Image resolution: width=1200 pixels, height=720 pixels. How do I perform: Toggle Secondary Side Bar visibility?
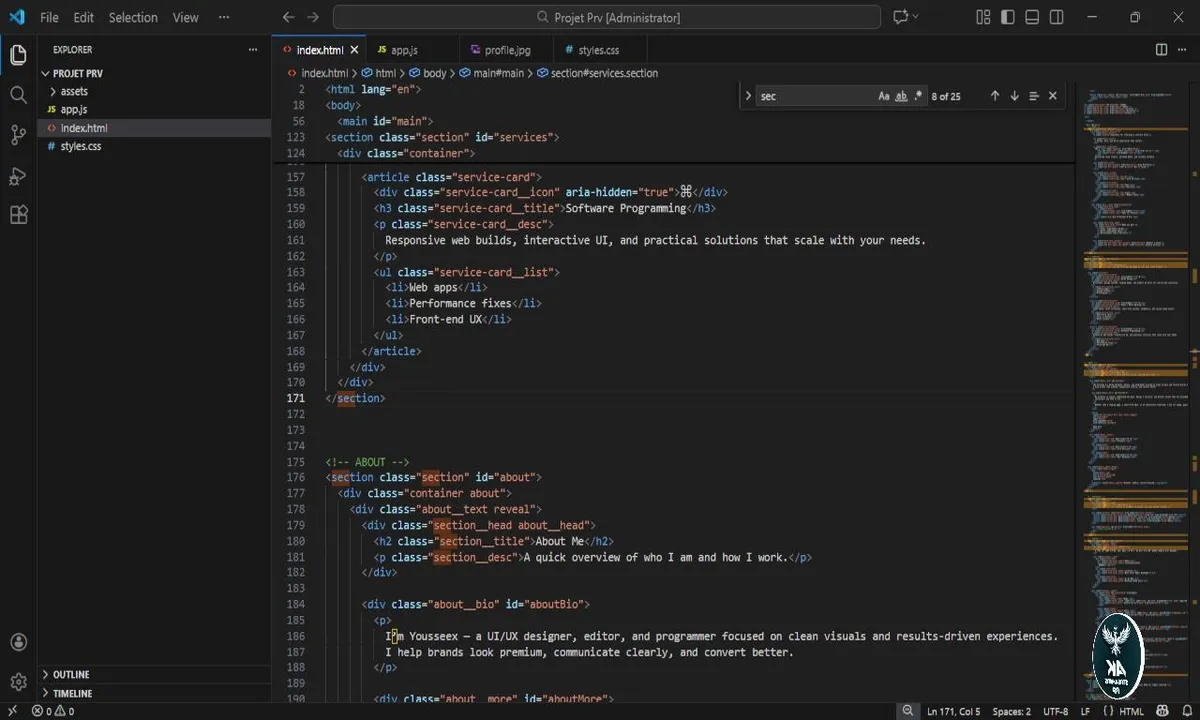(1055, 17)
